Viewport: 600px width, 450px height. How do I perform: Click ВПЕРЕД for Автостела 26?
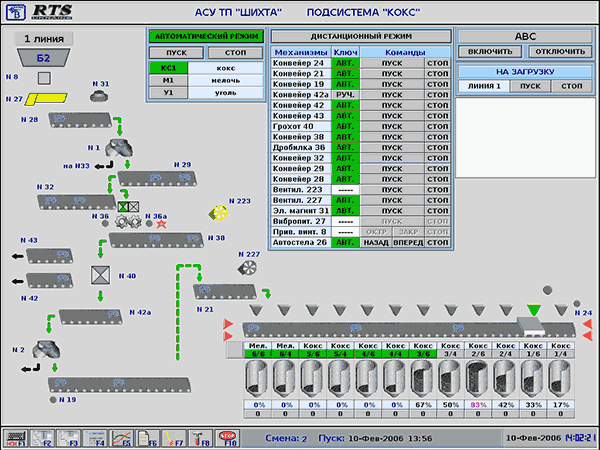tap(407, 241)
